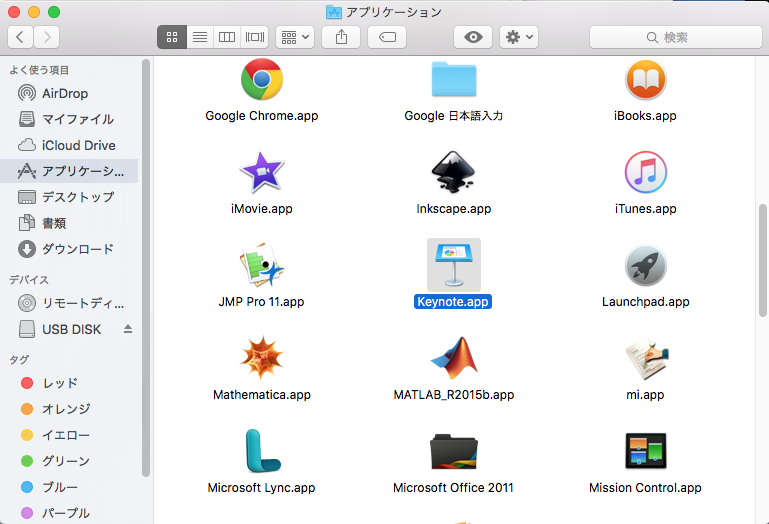Click the Share toolbar button
The image size is (769, 524).
(341, 37)
